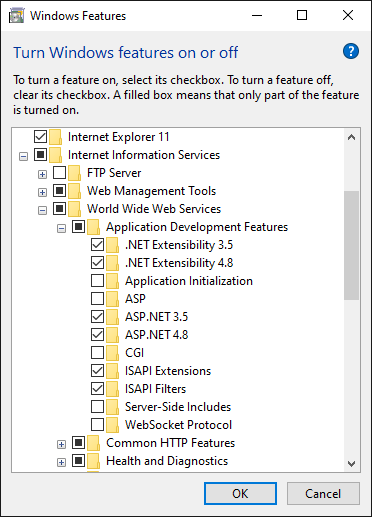Select the 'Server-Side Includes' label
Screen dimensions: 372x517
tap(178, 407)
